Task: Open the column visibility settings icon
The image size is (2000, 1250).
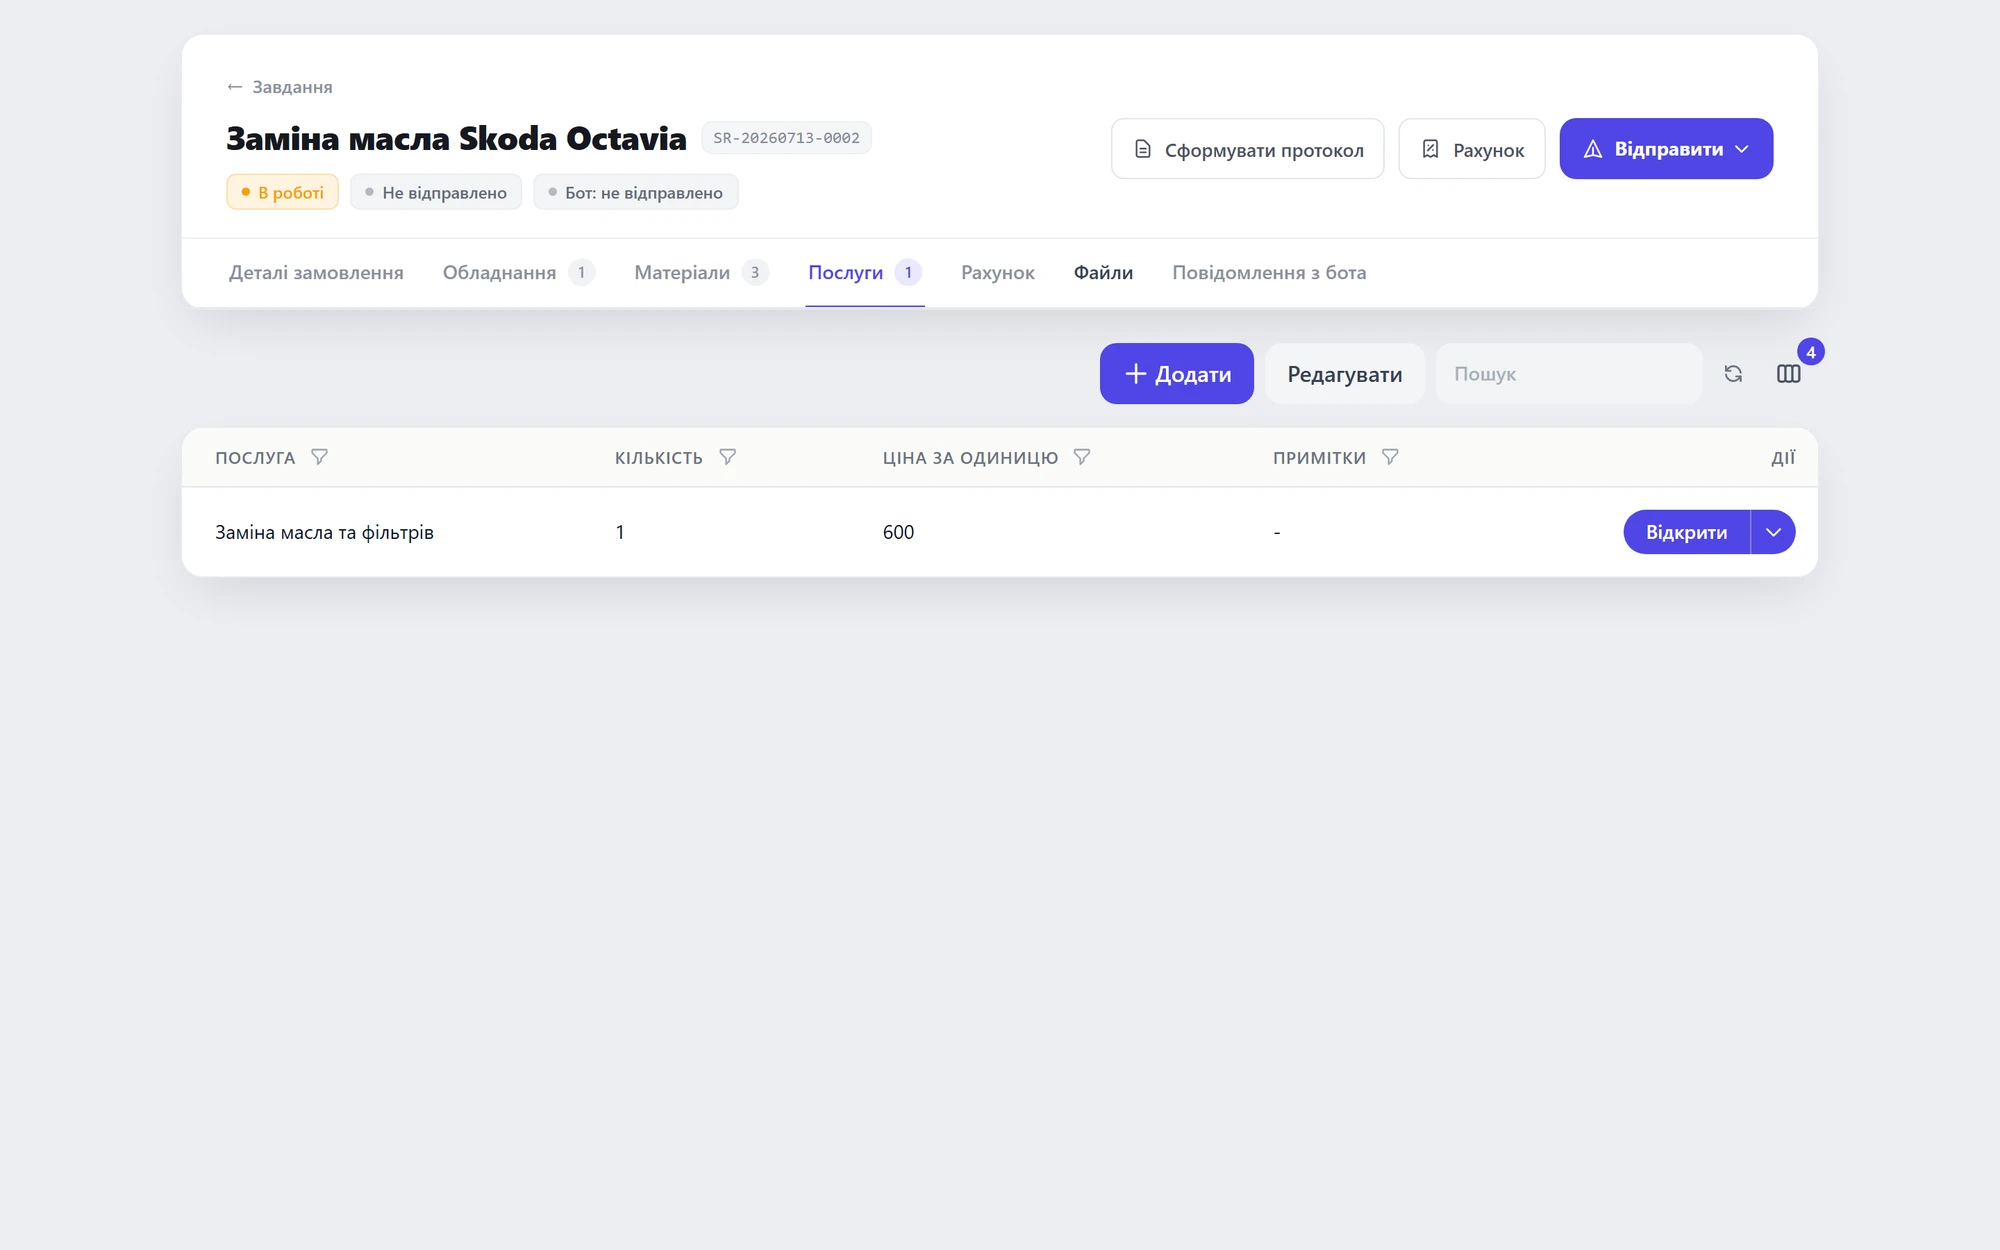Action: [x=1789, y=374]
